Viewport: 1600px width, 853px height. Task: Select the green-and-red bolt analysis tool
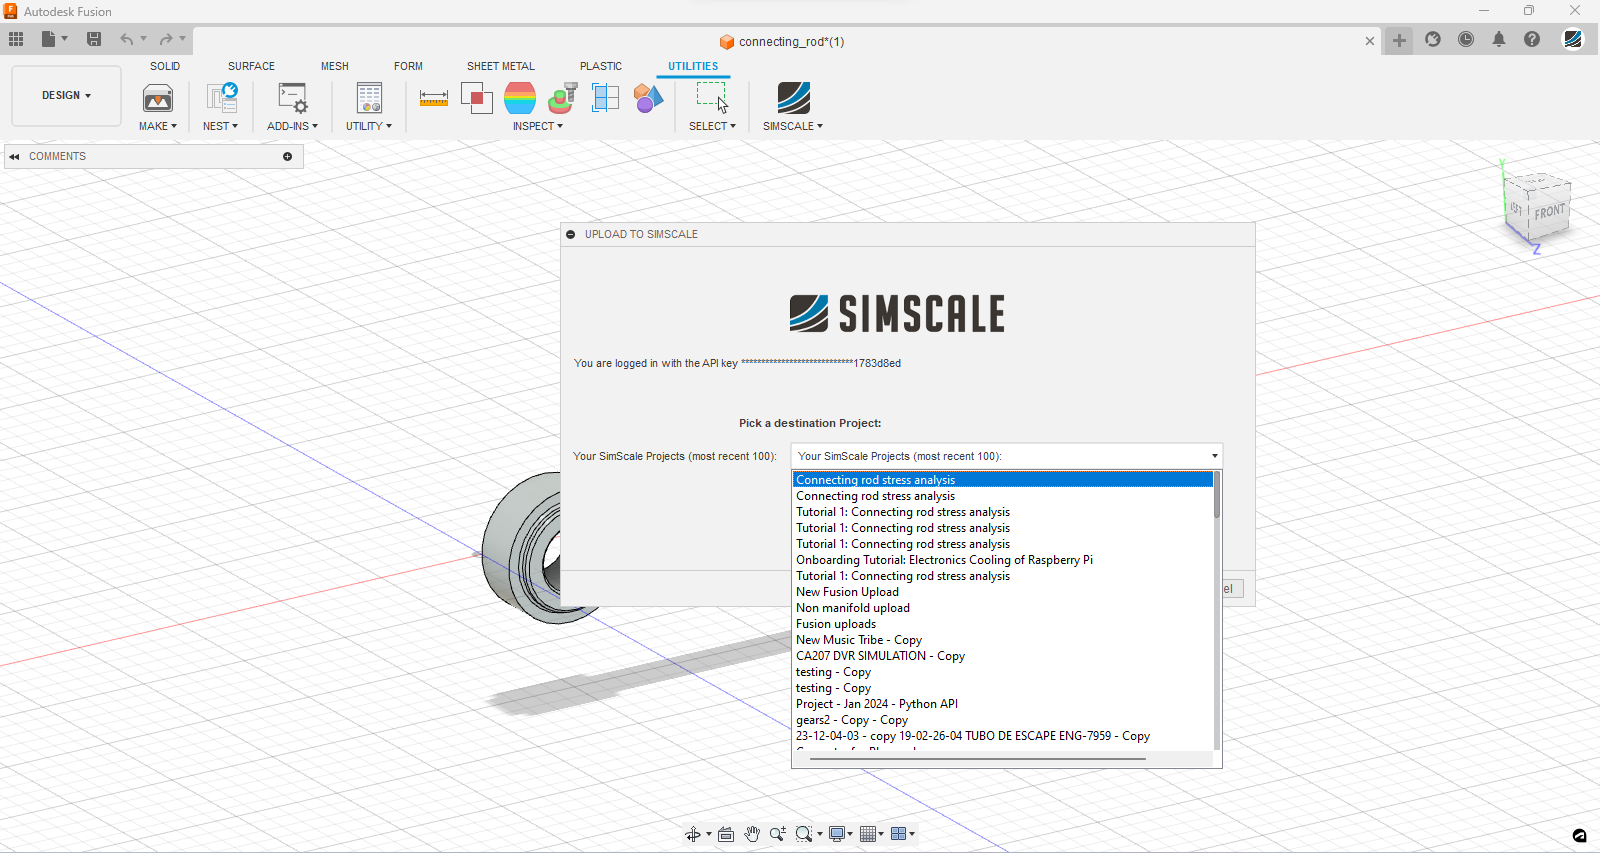click(x=563, y=98)
